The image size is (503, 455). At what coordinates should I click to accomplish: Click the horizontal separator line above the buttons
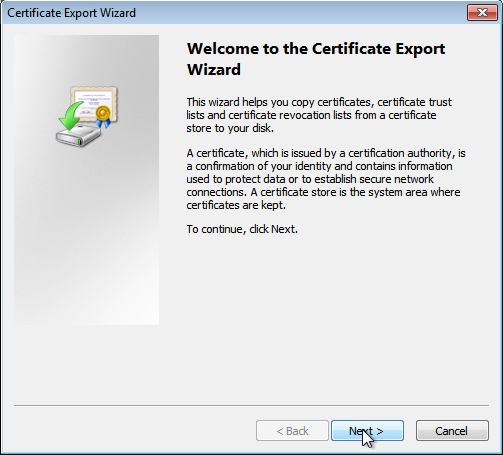pos(251,406)
